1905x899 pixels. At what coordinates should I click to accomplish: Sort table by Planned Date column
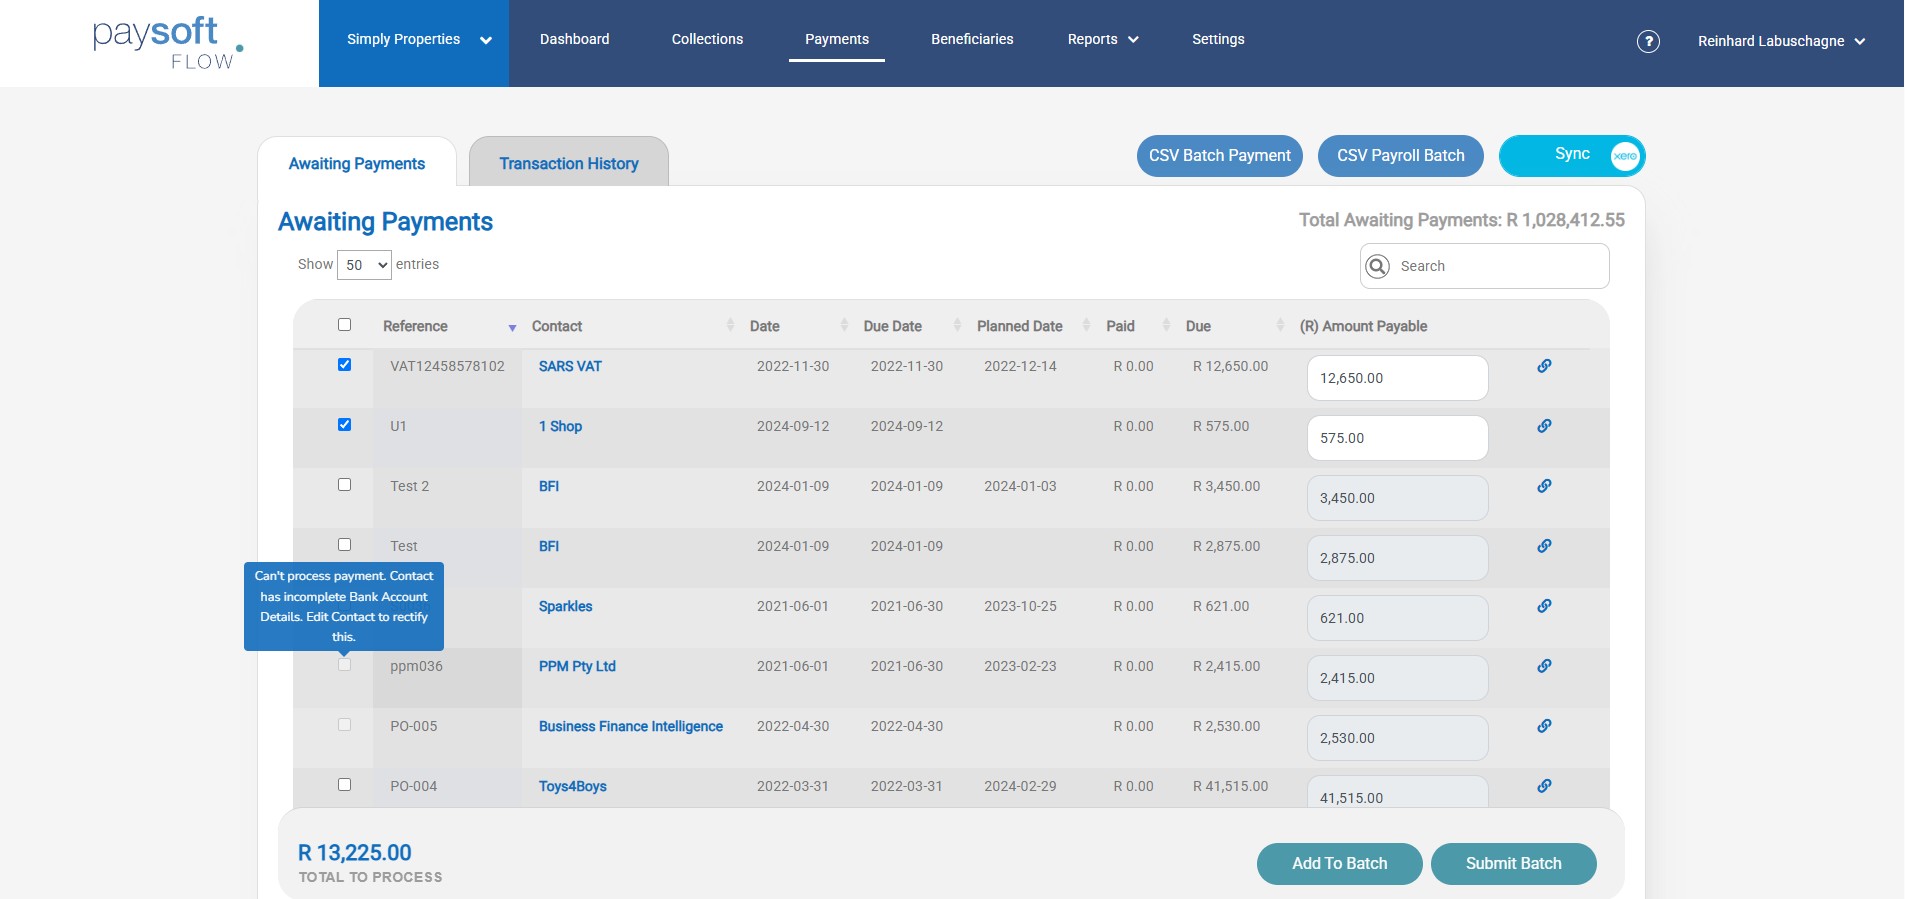tap(1033, 326)
